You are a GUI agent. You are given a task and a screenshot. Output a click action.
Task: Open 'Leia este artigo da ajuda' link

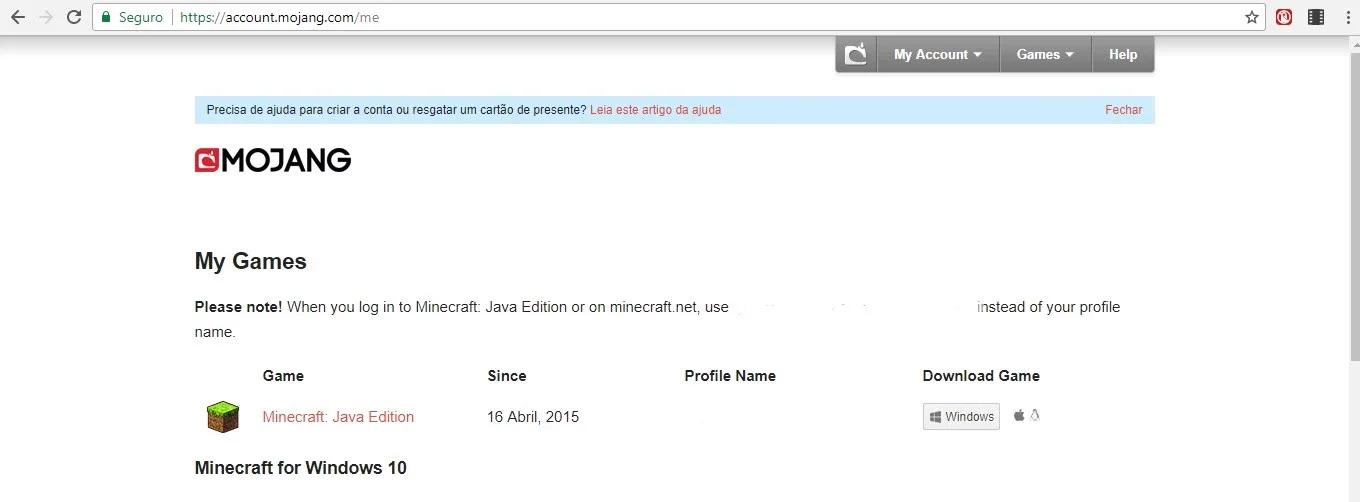click(x=655, y=110)
